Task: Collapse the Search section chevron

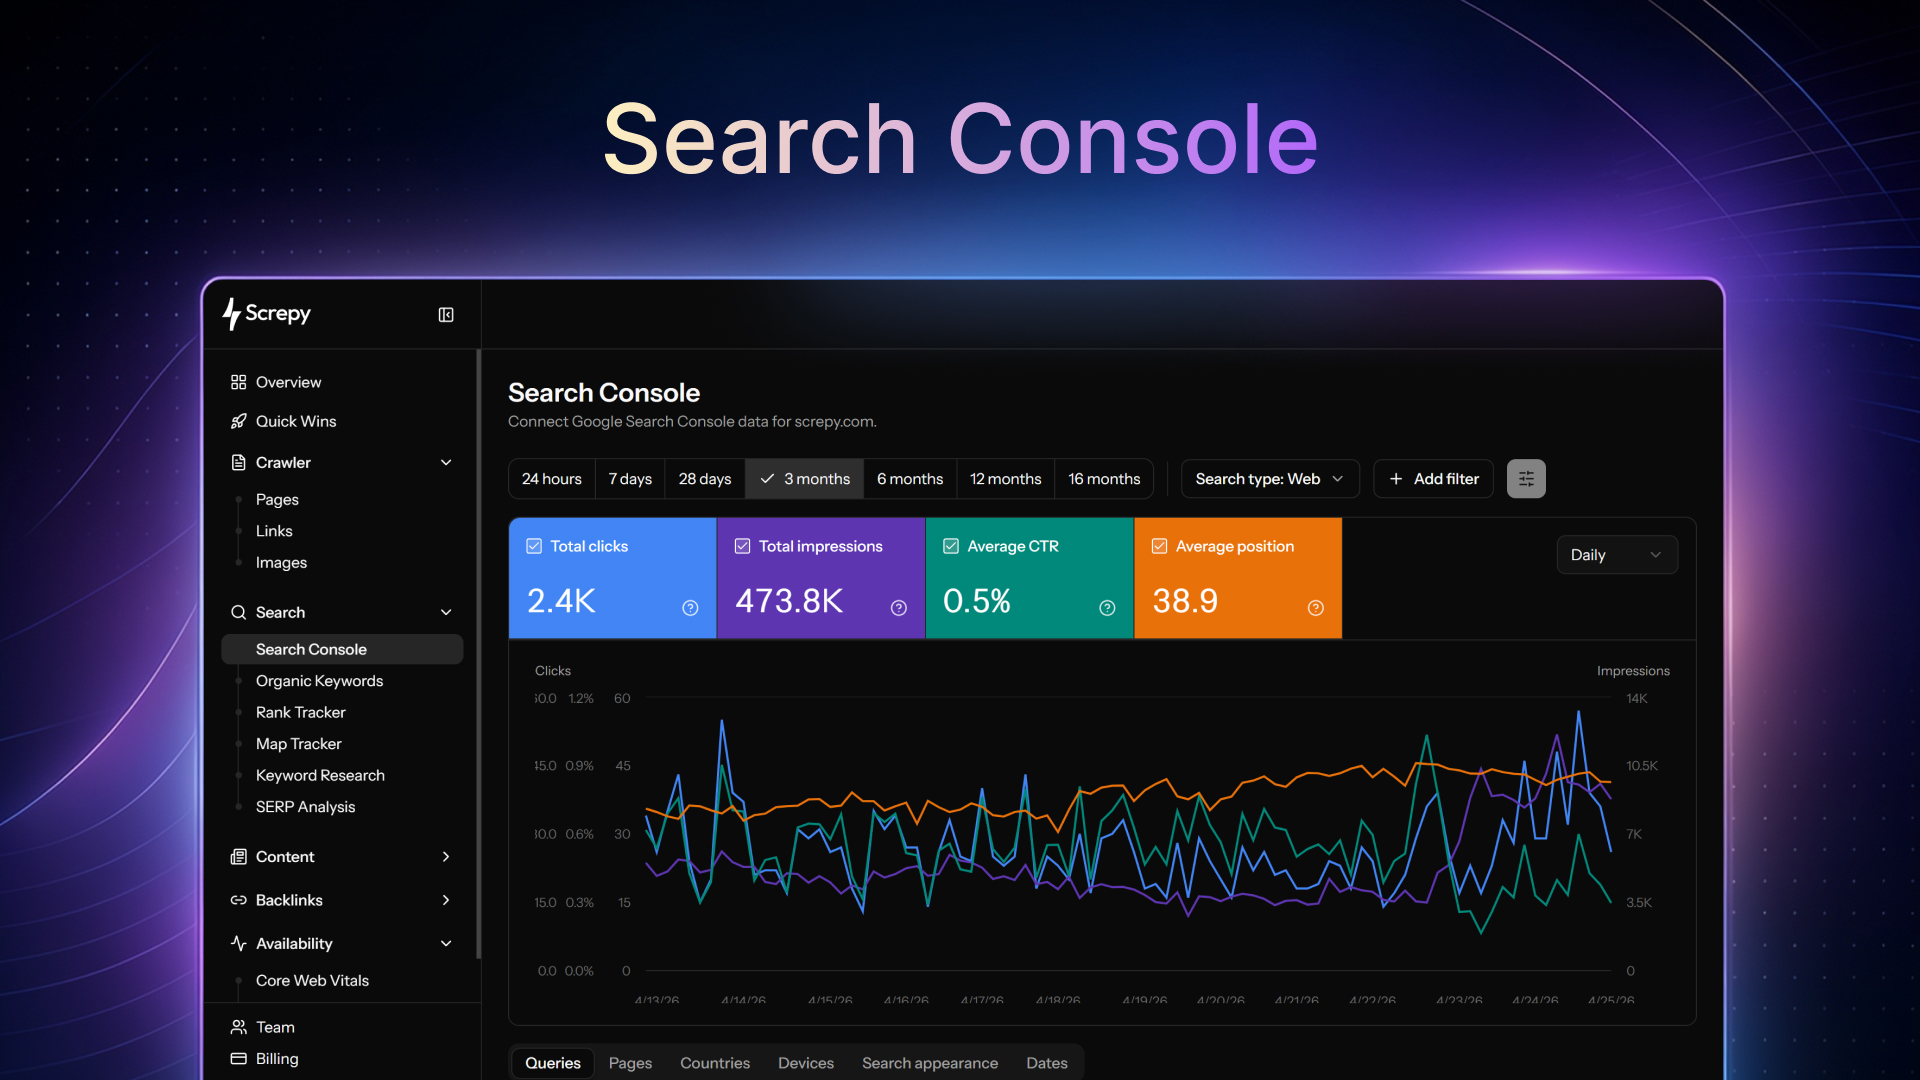Action: pos(446,612)
